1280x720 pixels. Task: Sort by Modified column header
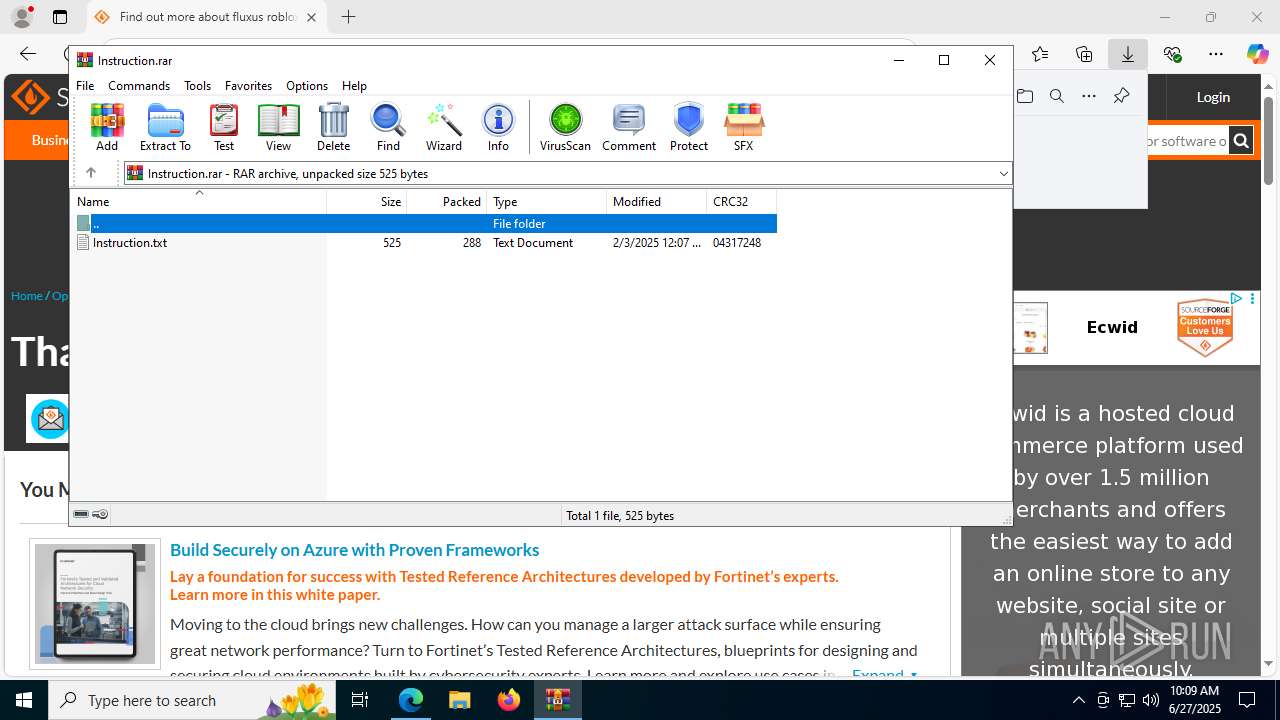click(656, 201)
